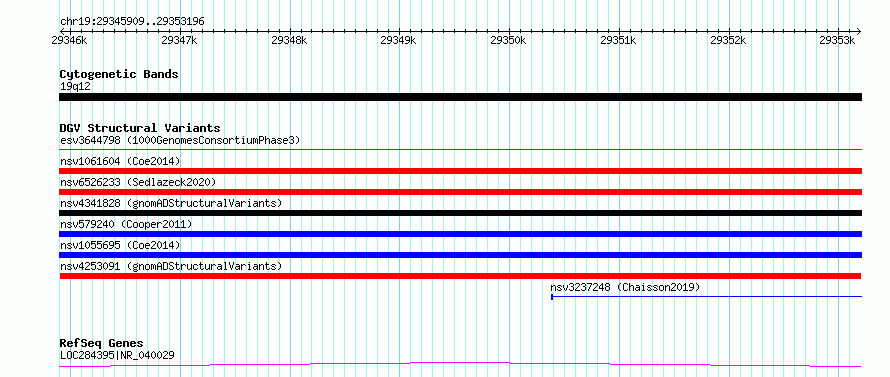Open the DGV Structural Variants track title
The width and height of the screenshot is (890, 377).
[140, 128]
